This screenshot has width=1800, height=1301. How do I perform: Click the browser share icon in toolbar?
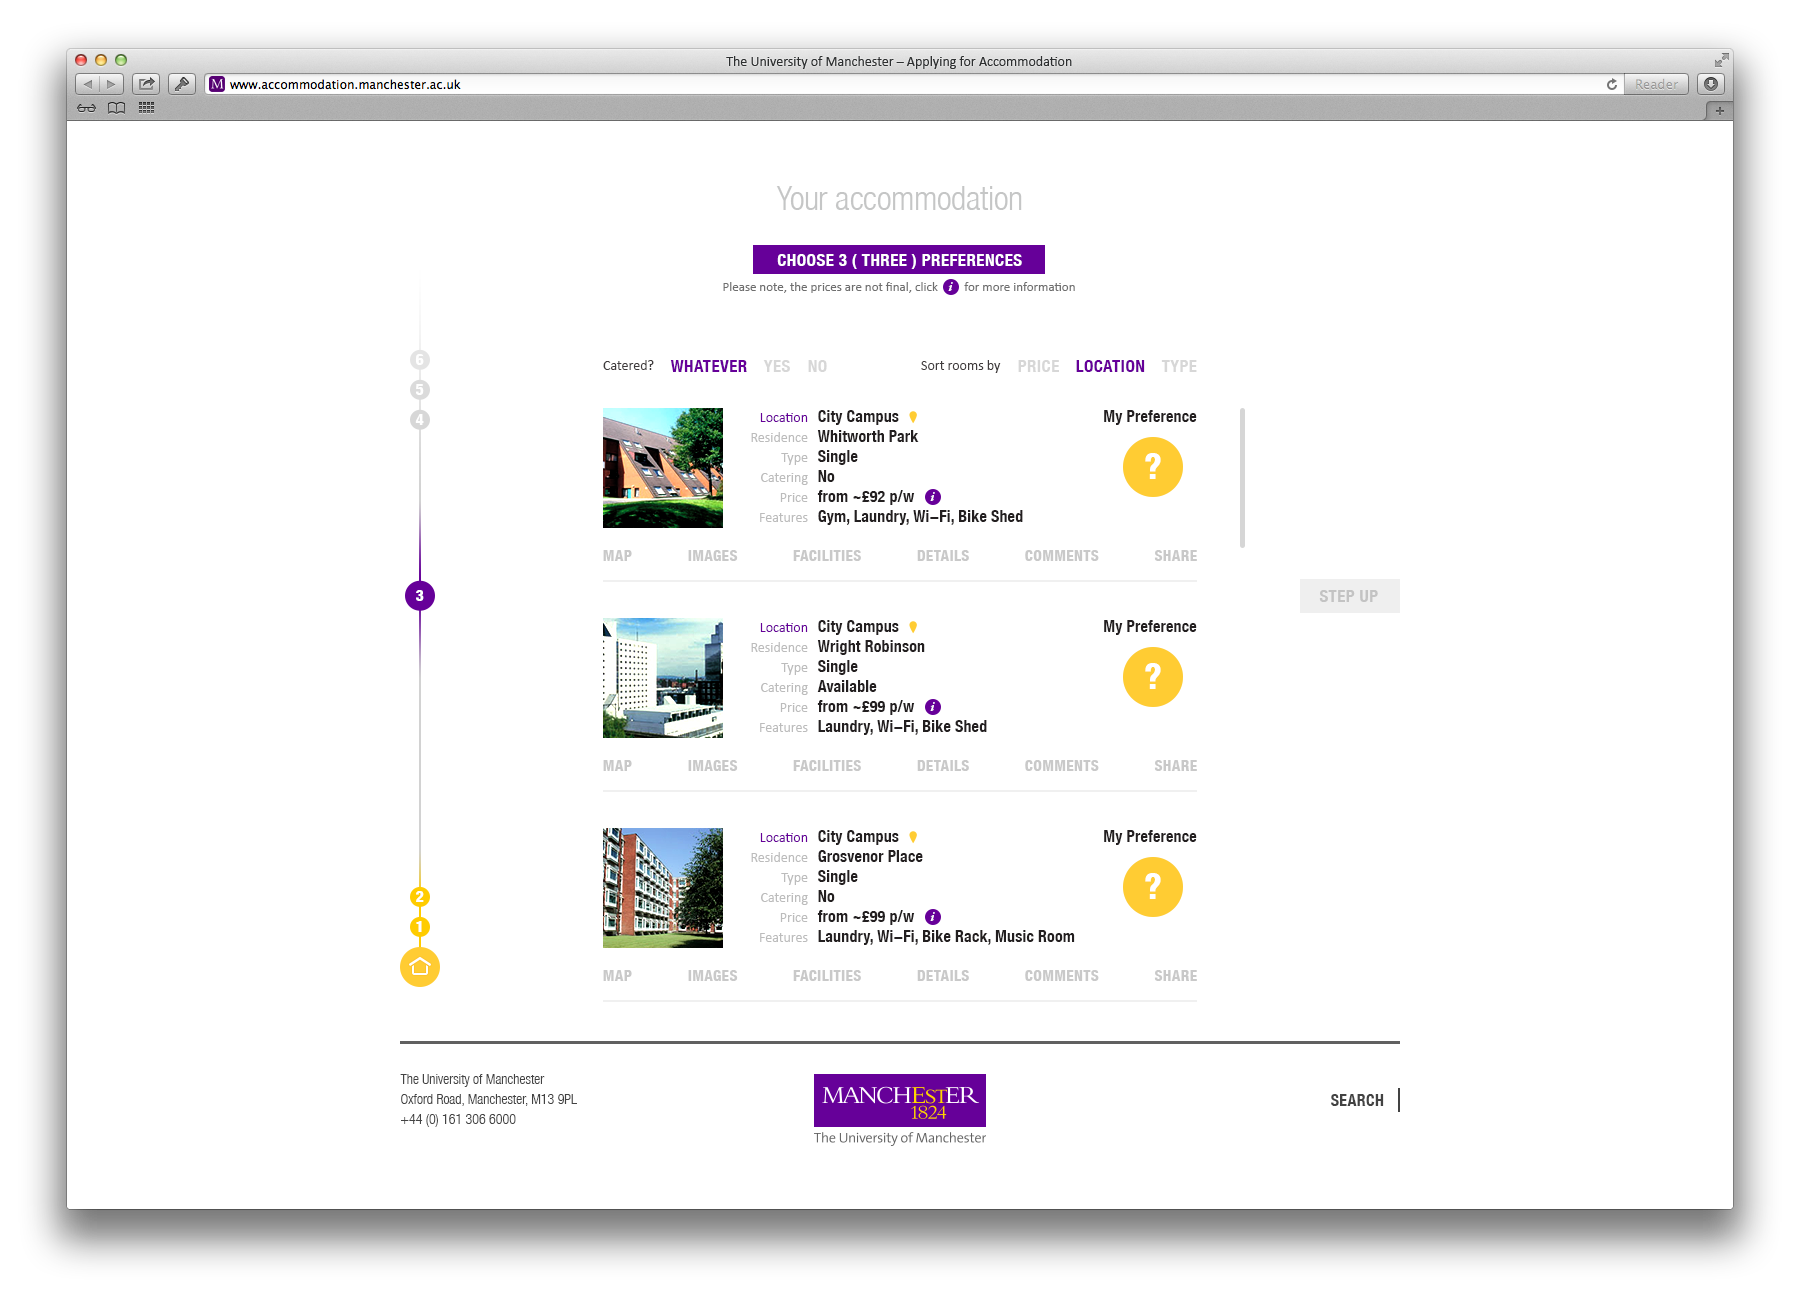click(x=147, y=84)
